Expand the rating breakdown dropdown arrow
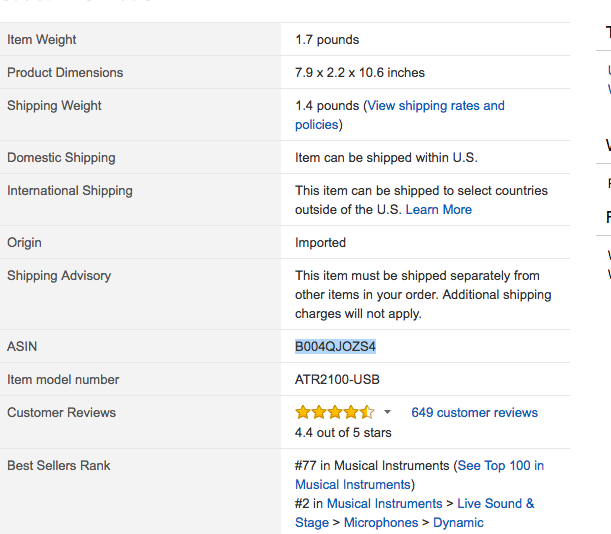The height and width of the screenshot is (534, 611). pos(388,412)
